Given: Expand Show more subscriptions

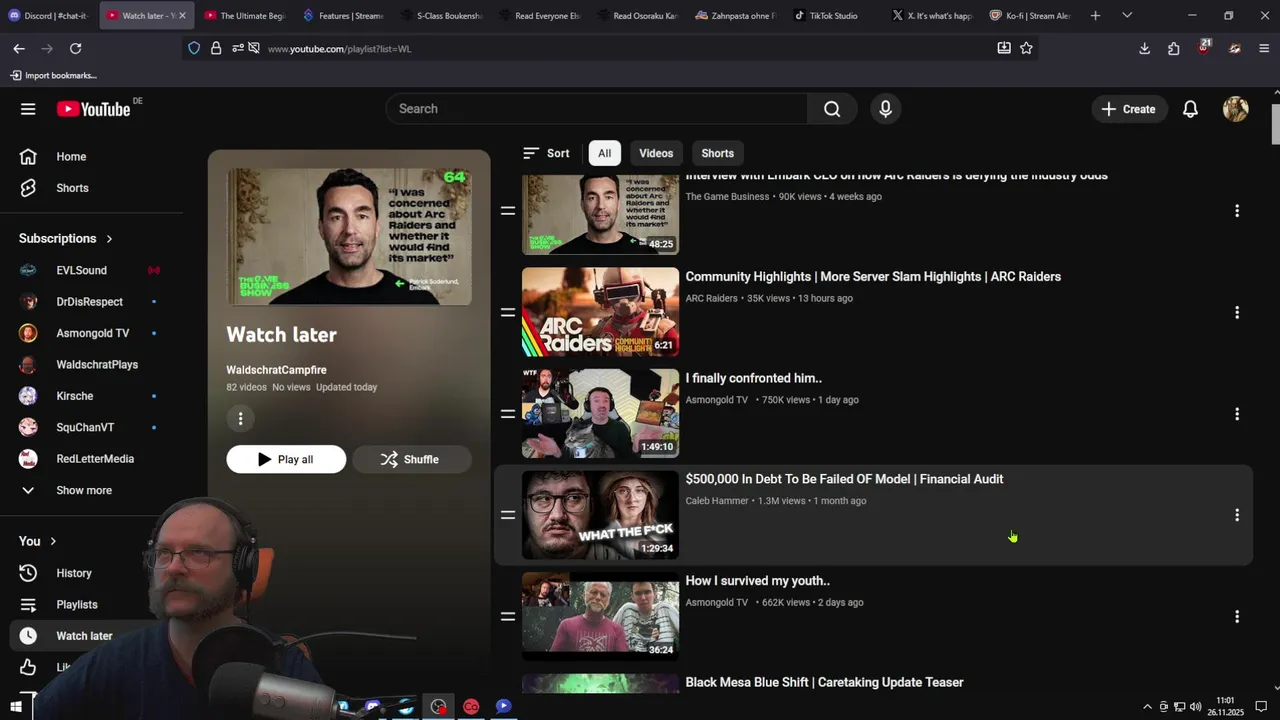Looking at the screenshot, I should 84,491.
